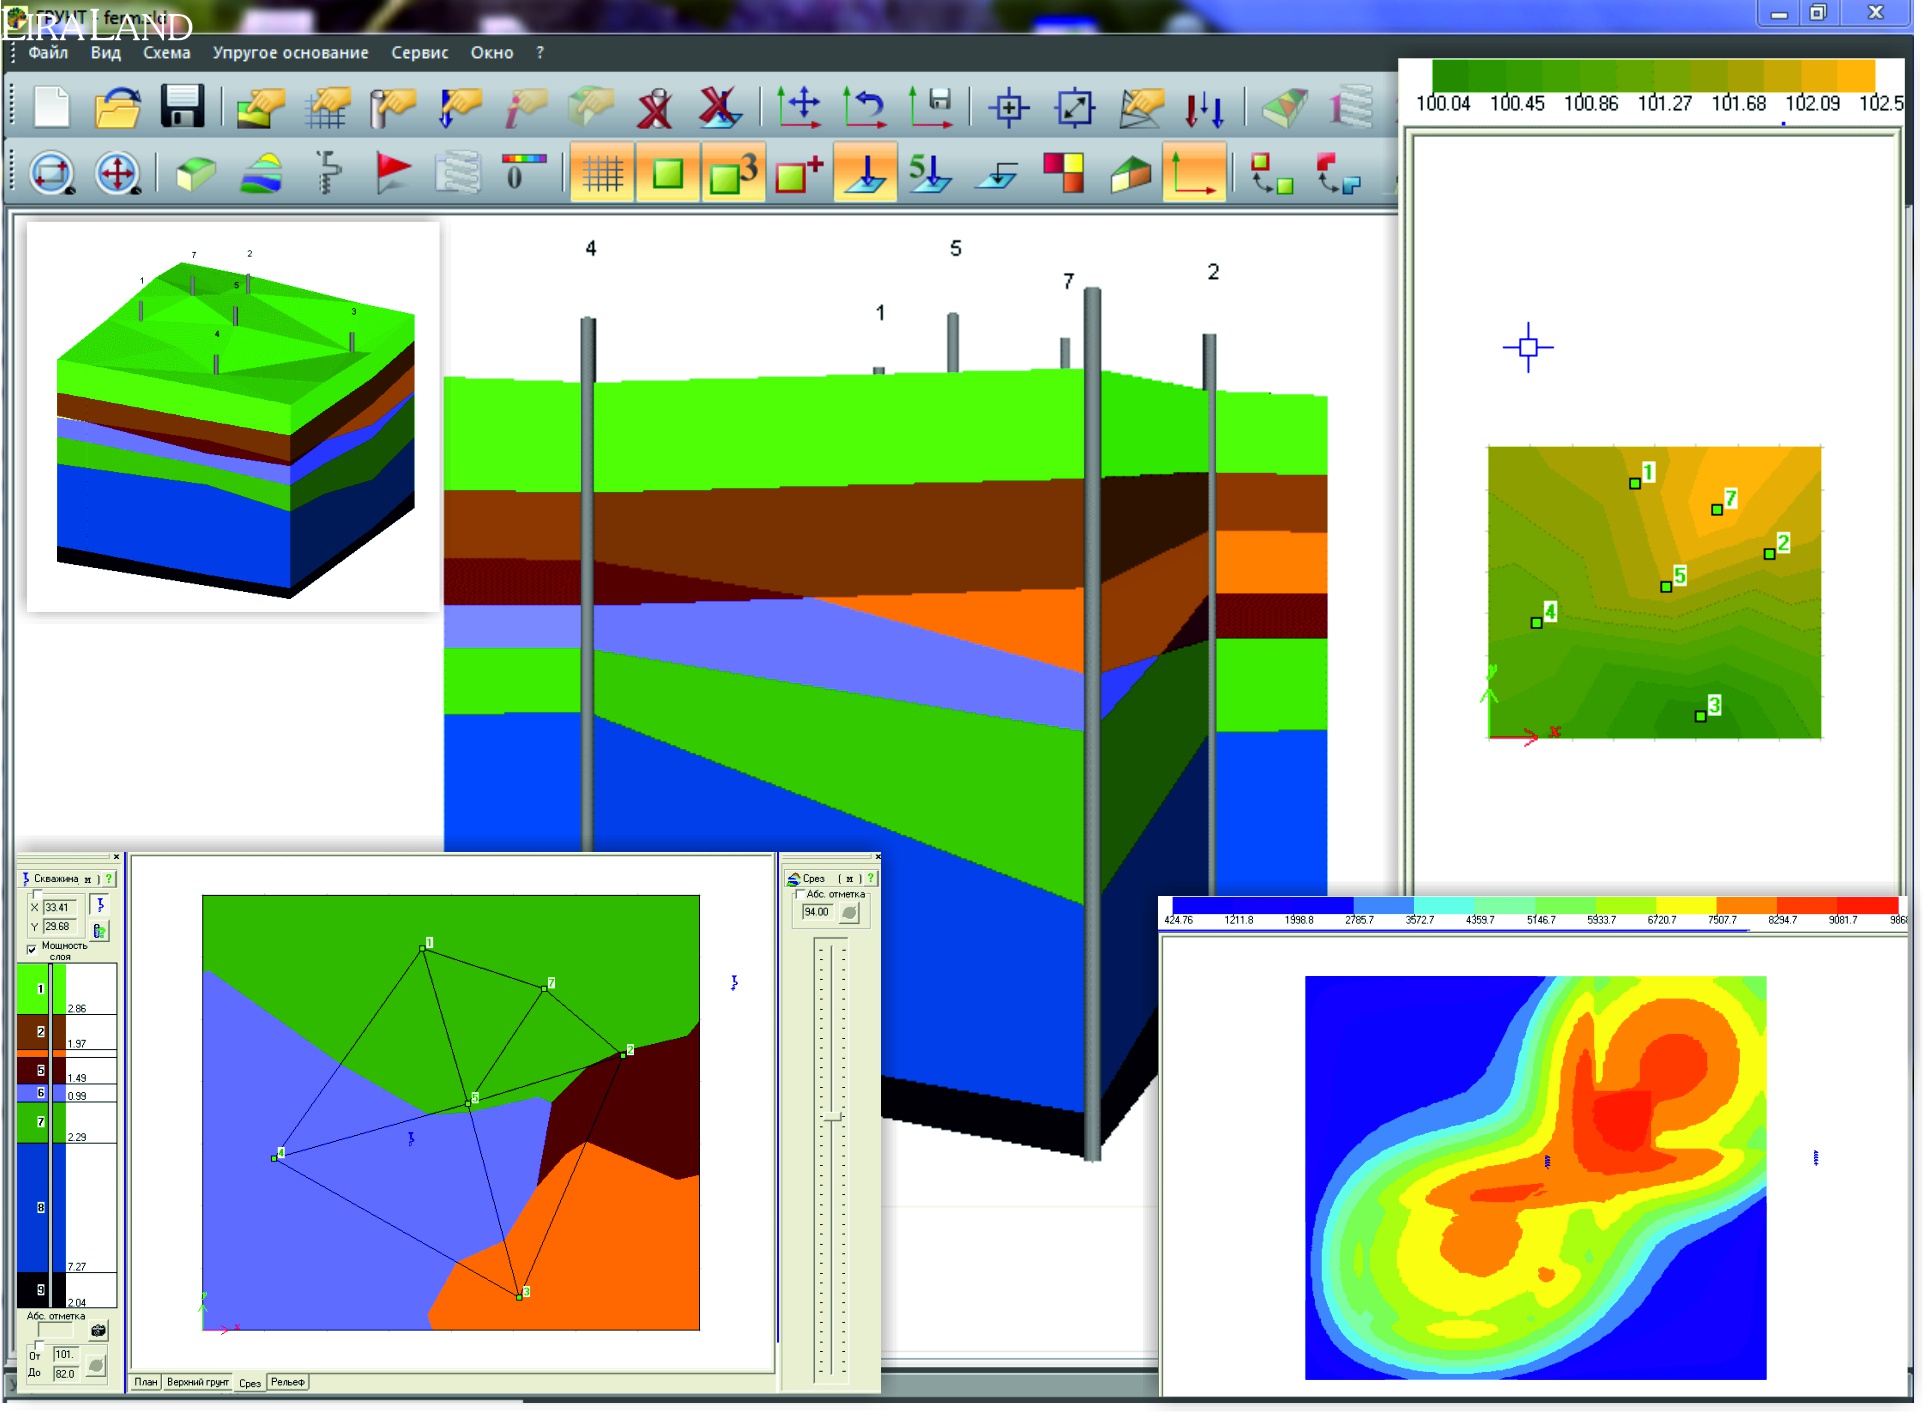The width and height of the screenshot is (1923, 1412).
Task: Enable the Абс. отметка checkbox in Срез panel
Action: 799,894
